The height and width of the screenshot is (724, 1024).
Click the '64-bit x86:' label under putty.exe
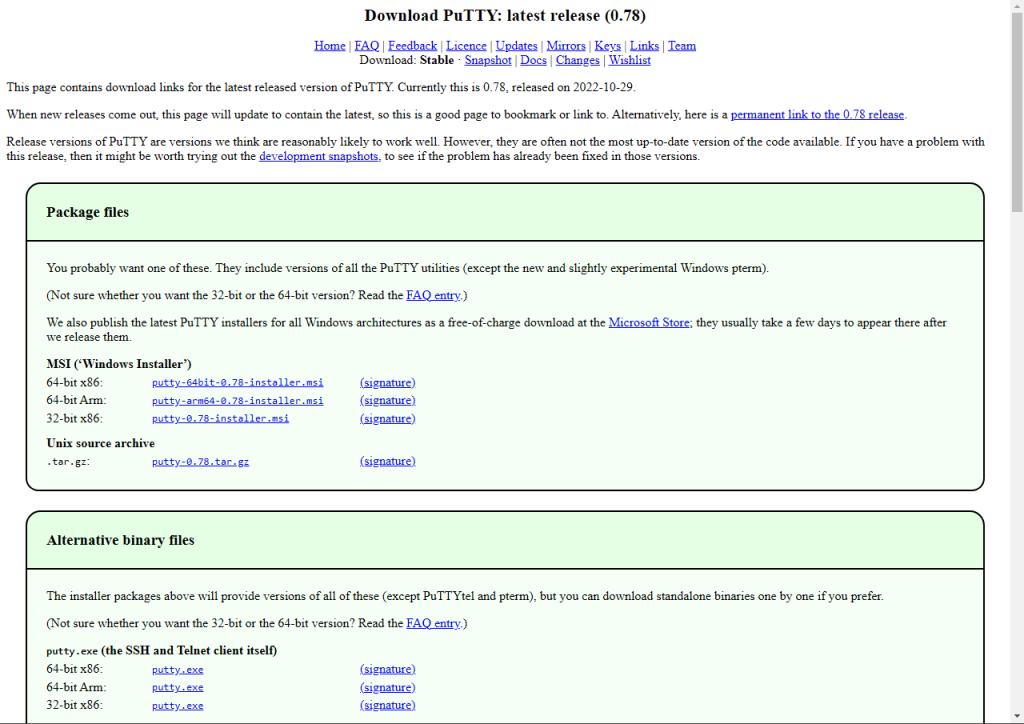click(74, 669)
